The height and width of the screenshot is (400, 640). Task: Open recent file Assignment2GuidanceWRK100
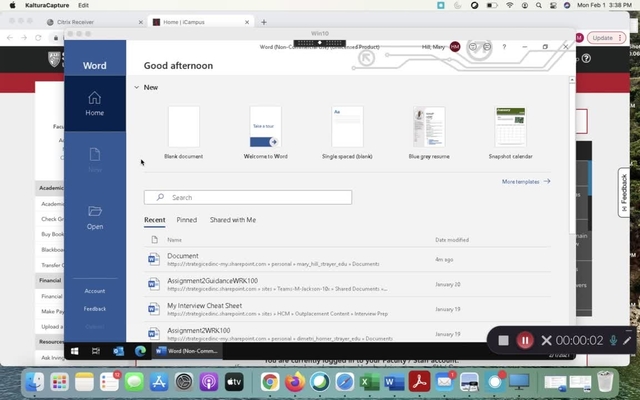click(x=347, y=284)
